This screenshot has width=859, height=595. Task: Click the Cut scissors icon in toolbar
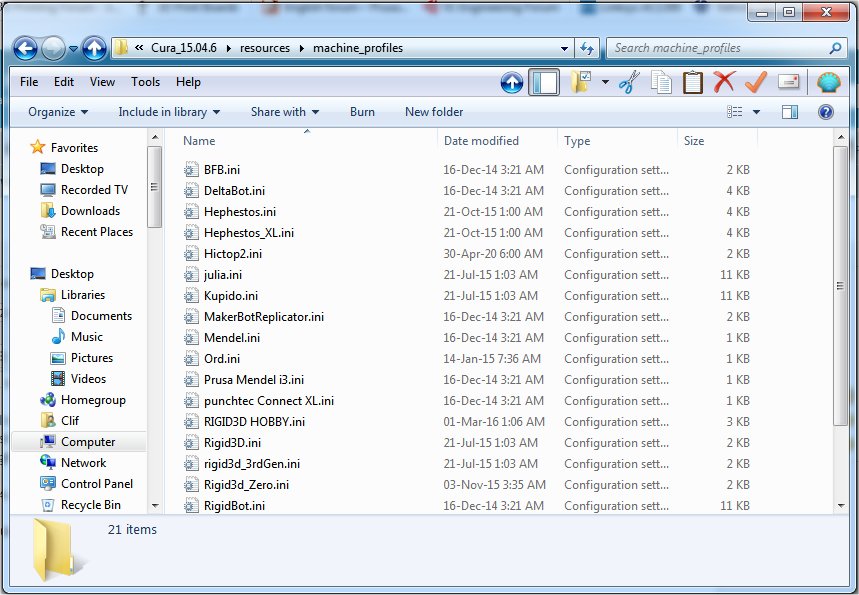coord(629,82)
